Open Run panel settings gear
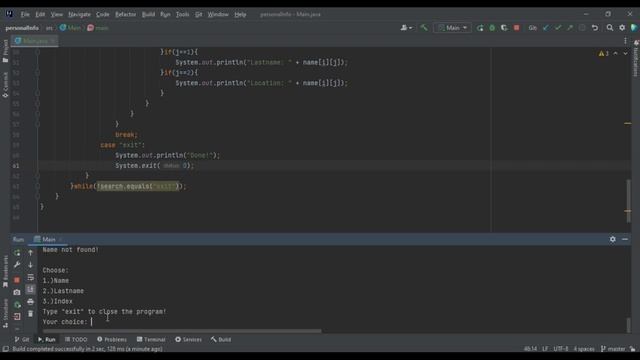This screenshot has height=360, width=640. (x=613, y=239)
